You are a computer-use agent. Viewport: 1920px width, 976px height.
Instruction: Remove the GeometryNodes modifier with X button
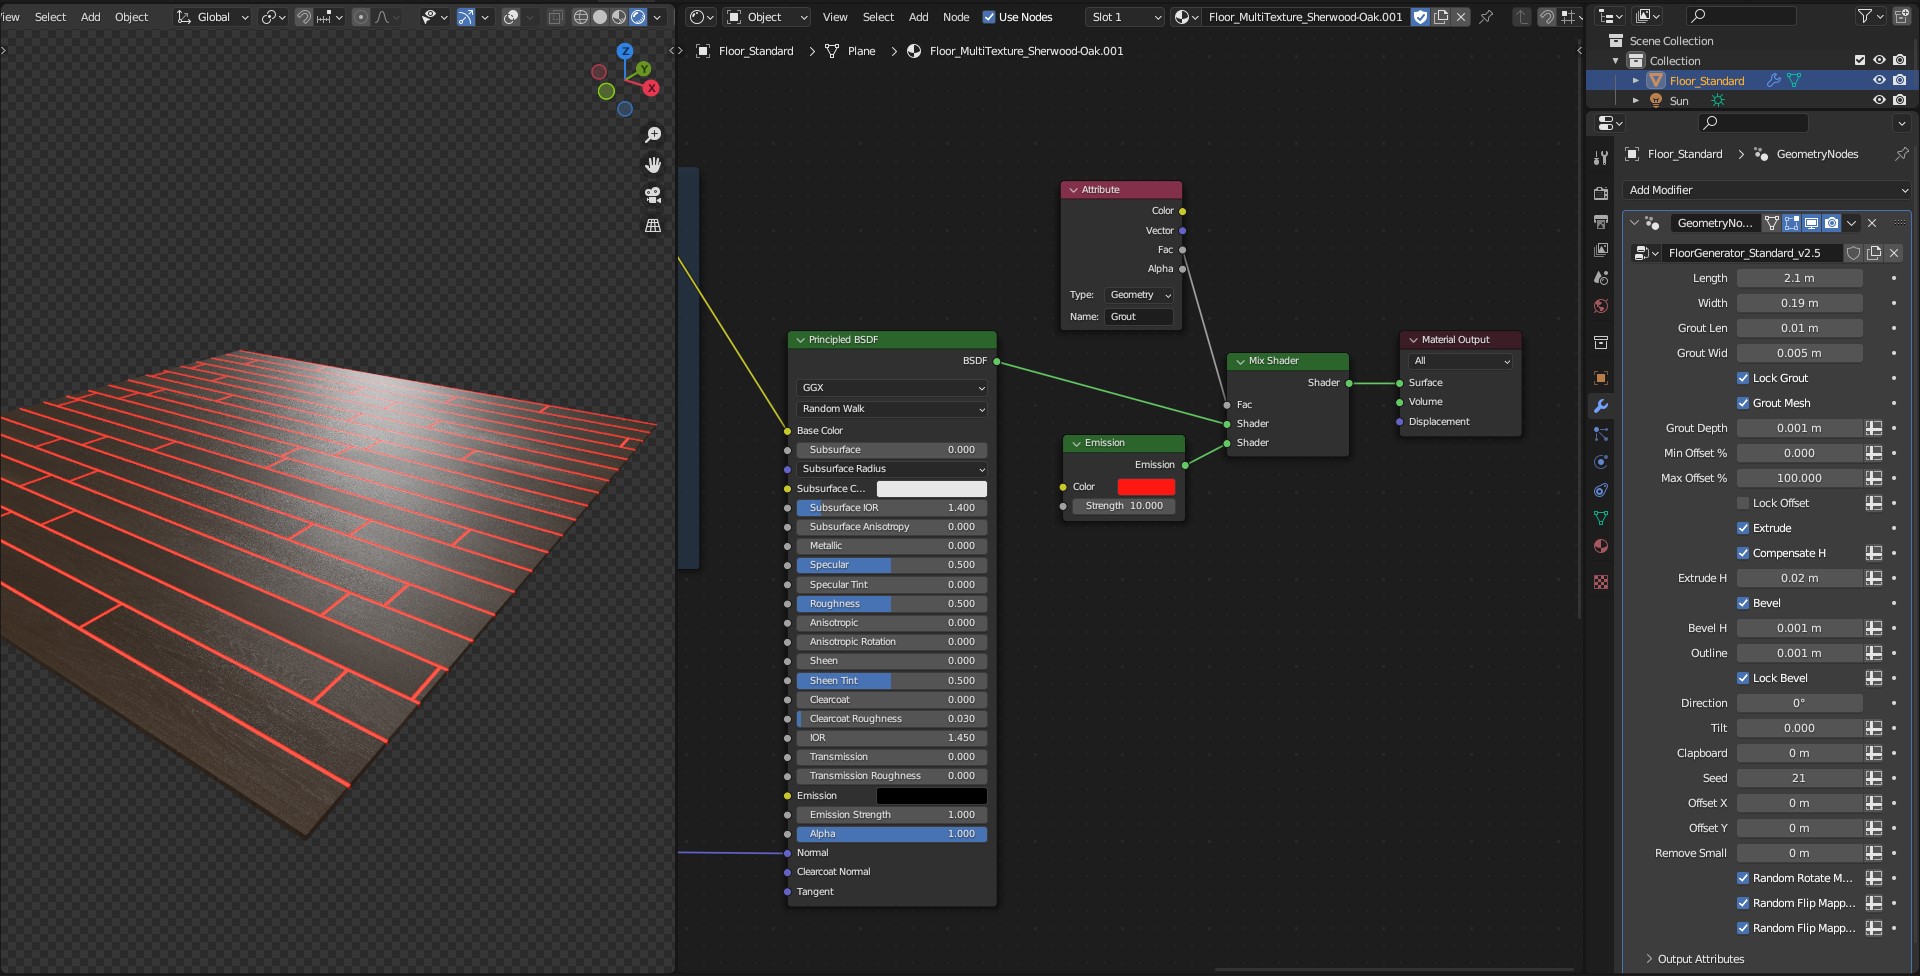(1872, 223)
